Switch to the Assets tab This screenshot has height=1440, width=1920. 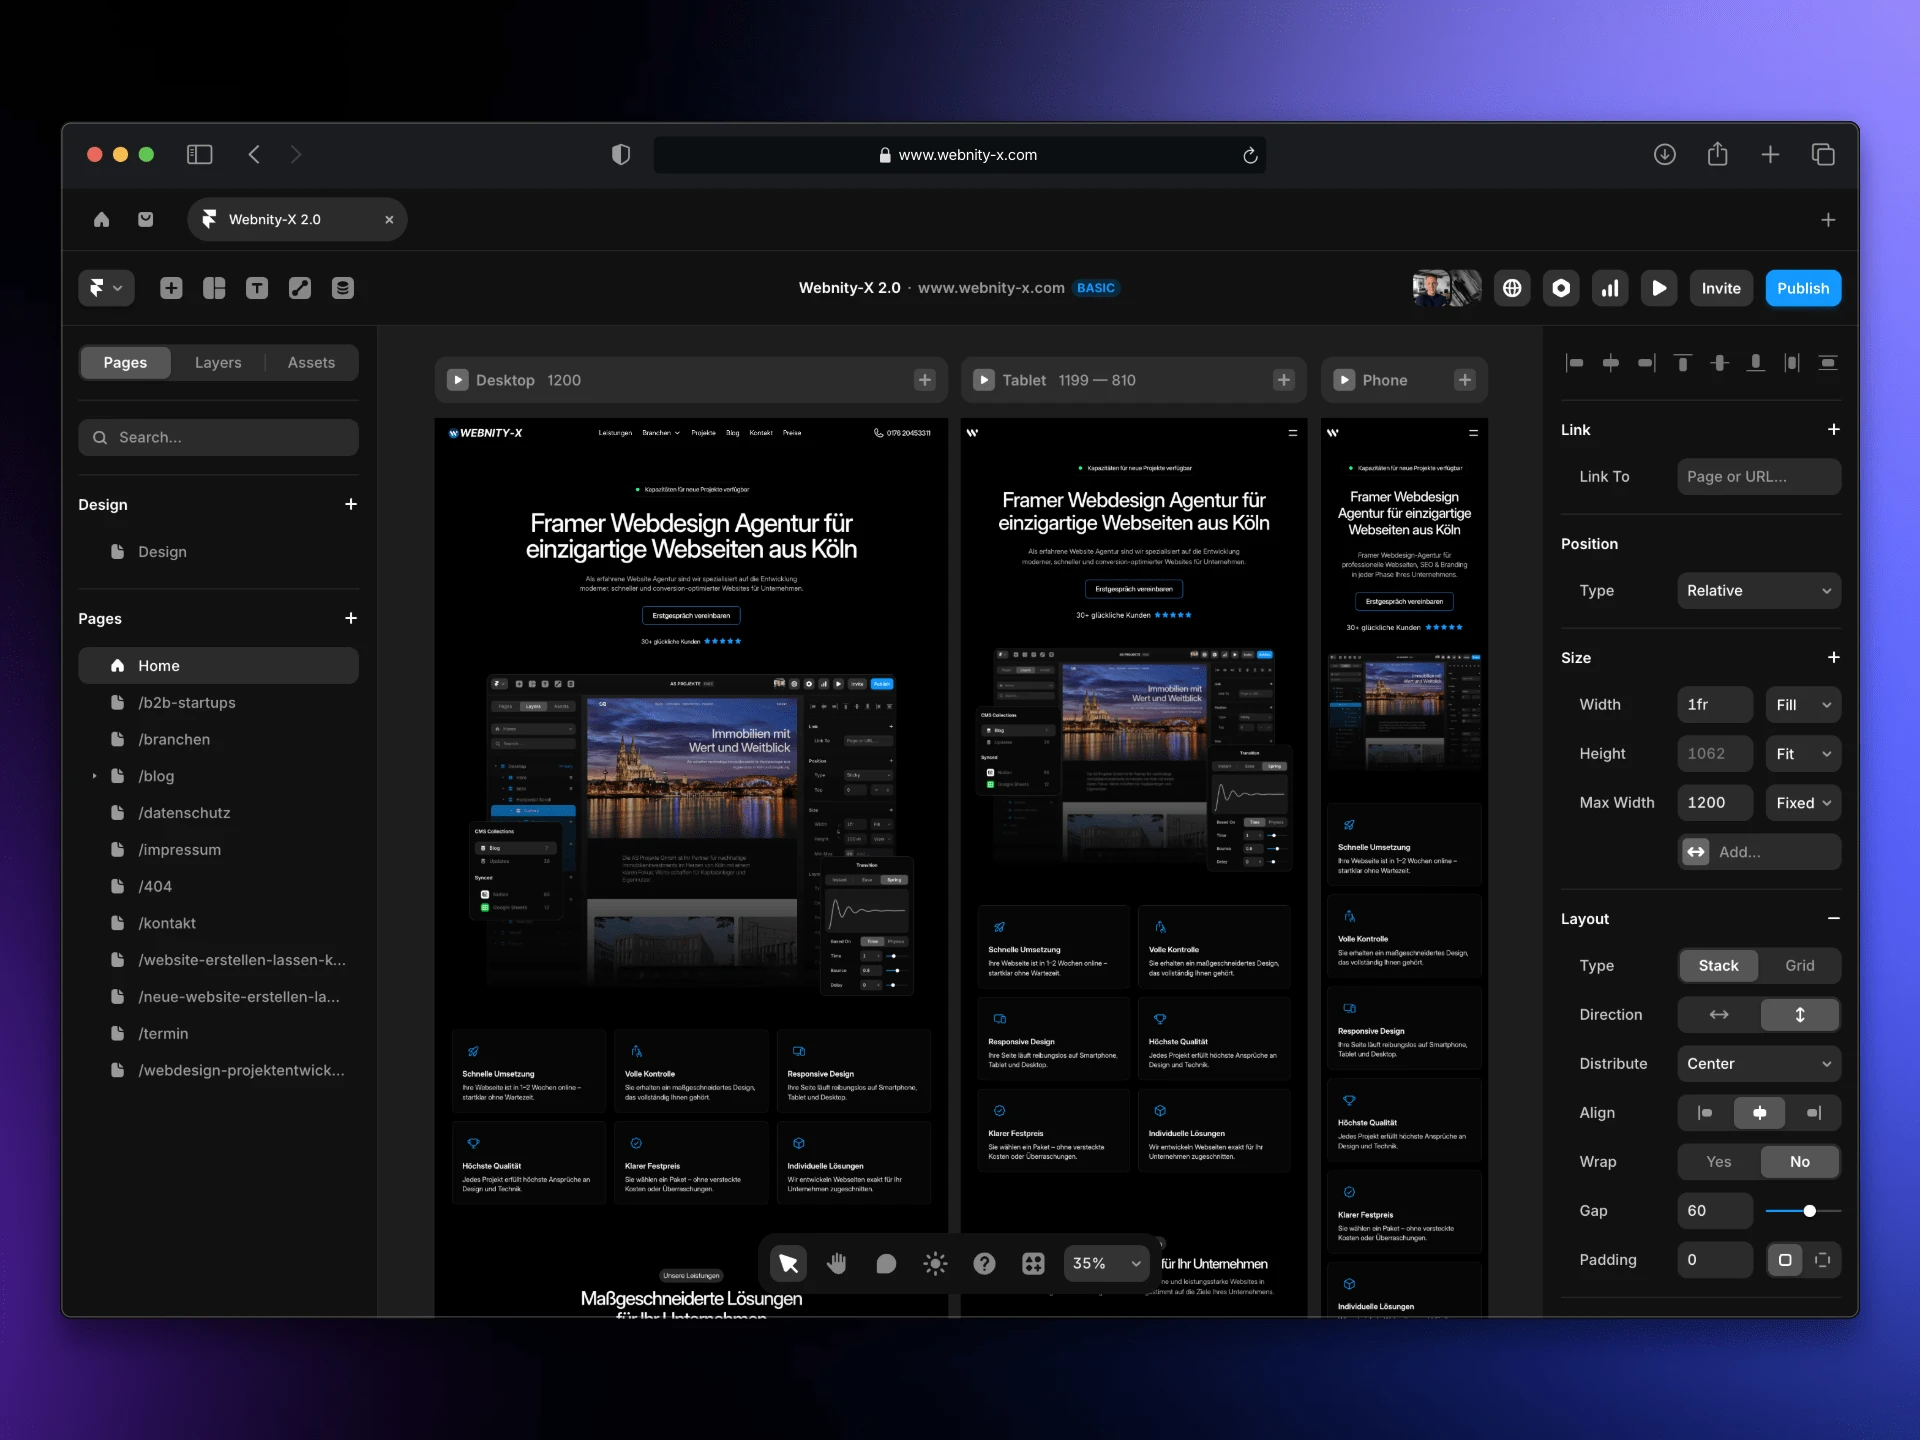point(311,362)
